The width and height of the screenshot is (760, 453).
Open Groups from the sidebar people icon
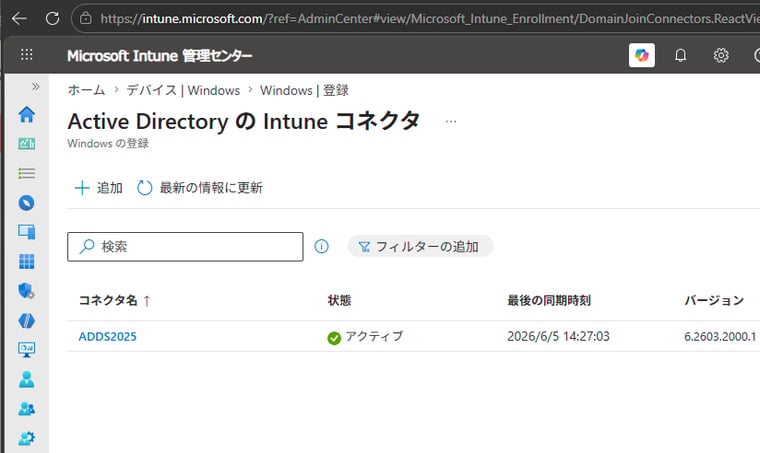pyautogui.click(x=27, y=409)
